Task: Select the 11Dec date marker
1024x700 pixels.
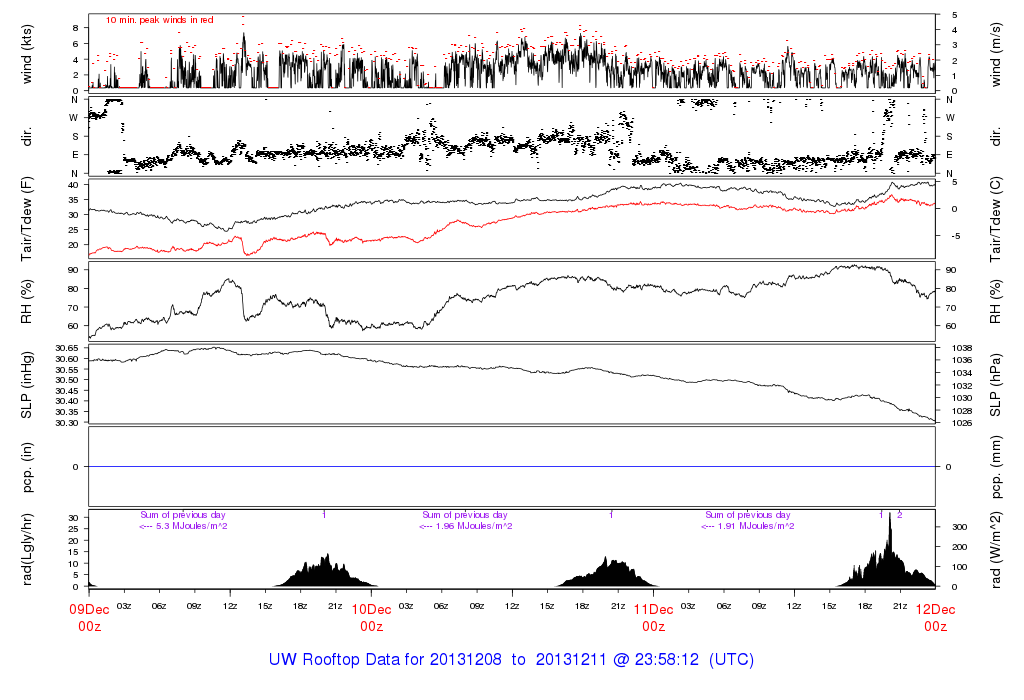Action: pyautogui.click(x=653, y=609)
